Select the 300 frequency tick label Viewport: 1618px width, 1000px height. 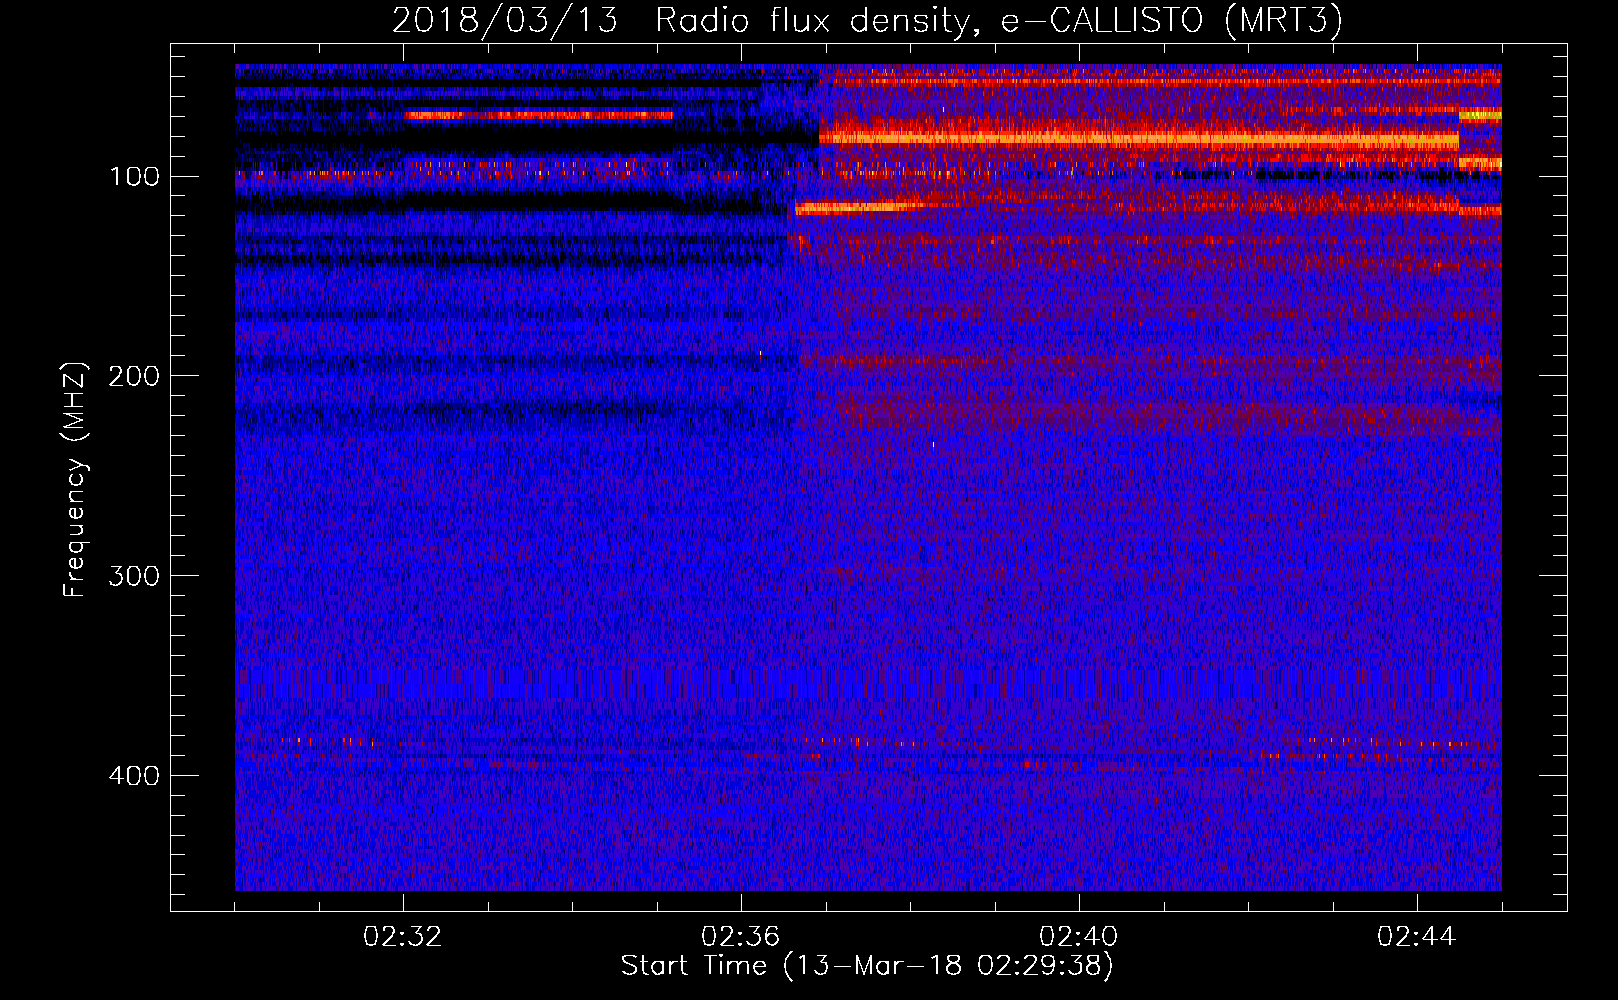pos(133,577)
